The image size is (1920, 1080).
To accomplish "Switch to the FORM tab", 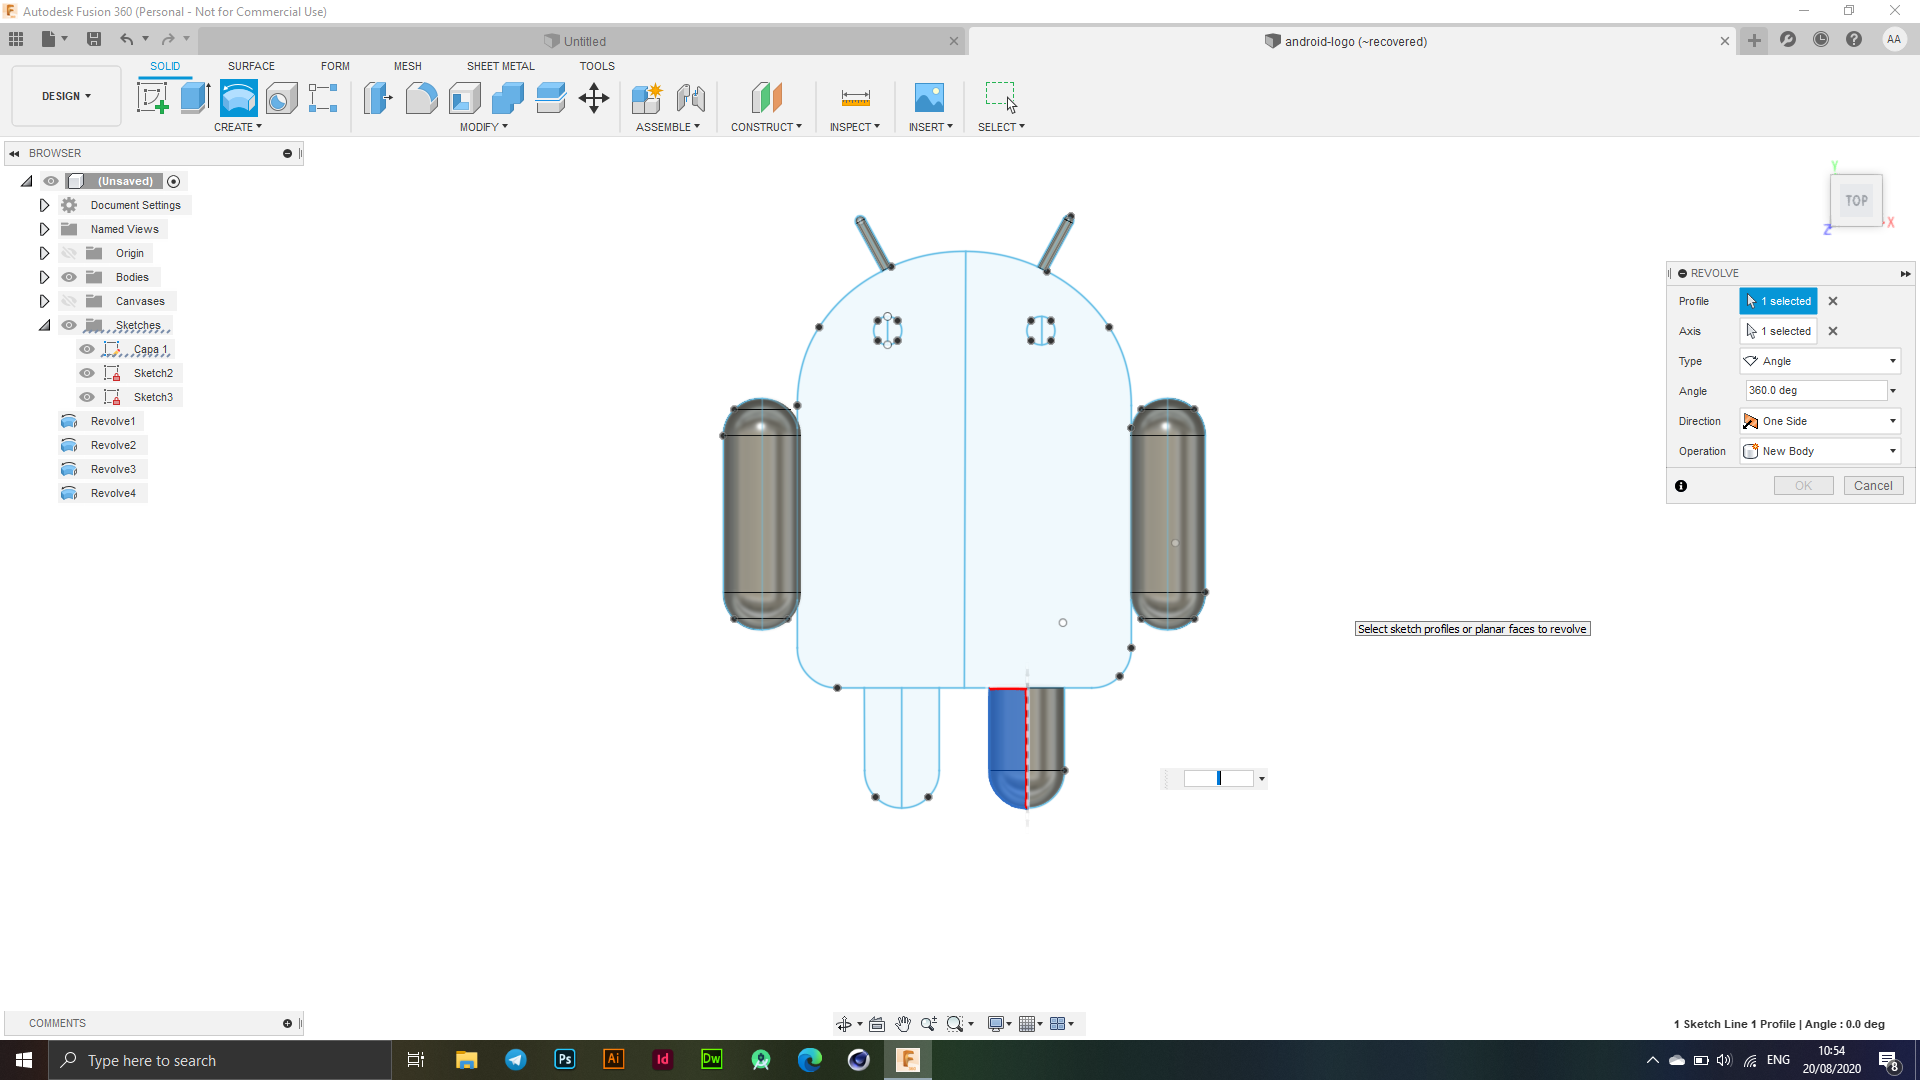I will click(x=335, y=66).
